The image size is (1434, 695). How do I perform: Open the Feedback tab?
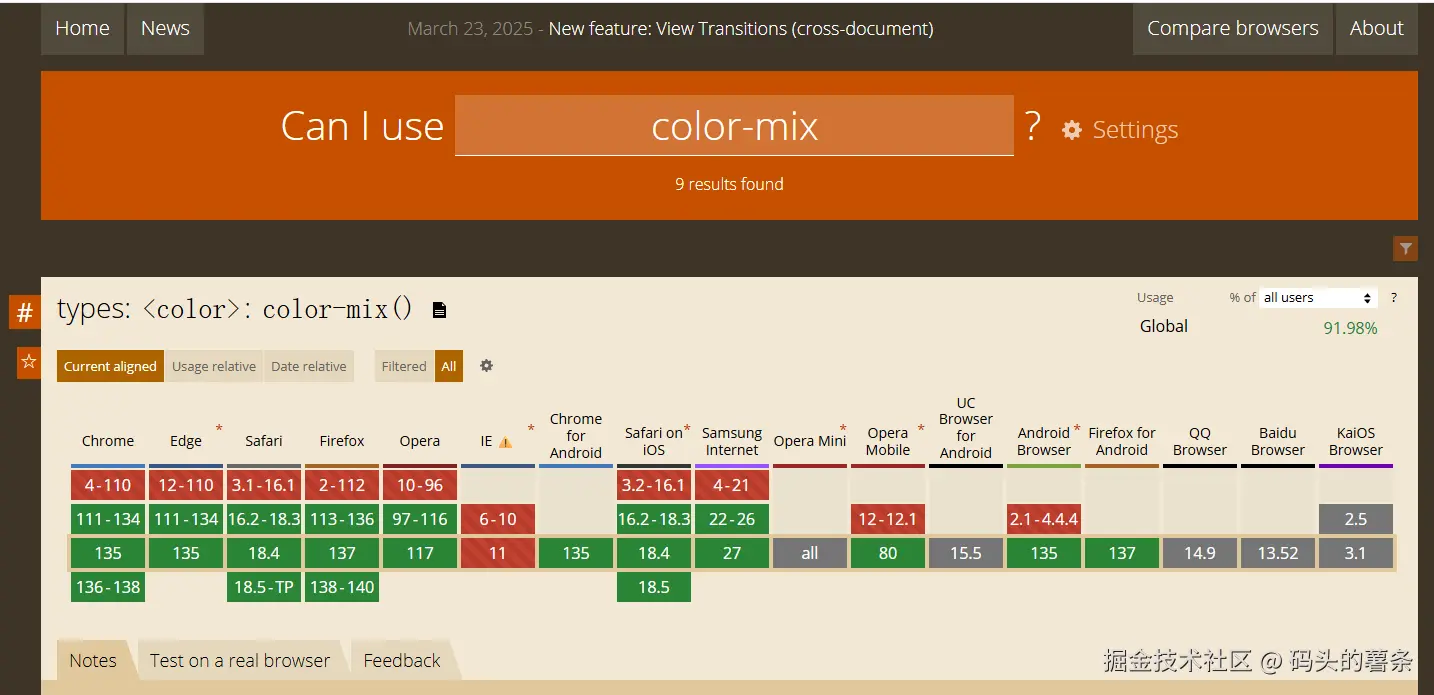click(x=402, y=660)
